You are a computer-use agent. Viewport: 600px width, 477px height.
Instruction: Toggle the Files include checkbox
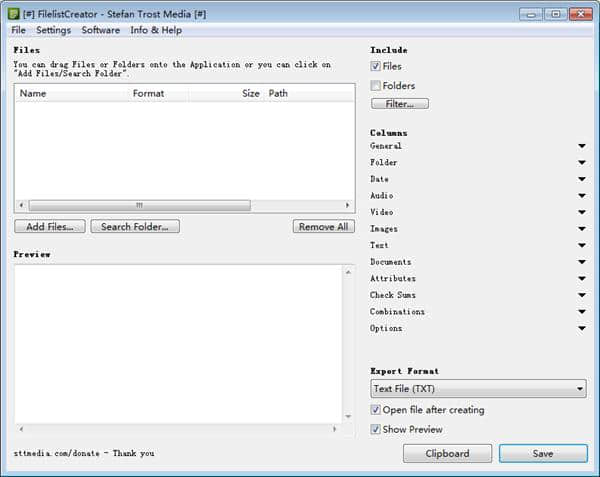[x=376, y=67]
